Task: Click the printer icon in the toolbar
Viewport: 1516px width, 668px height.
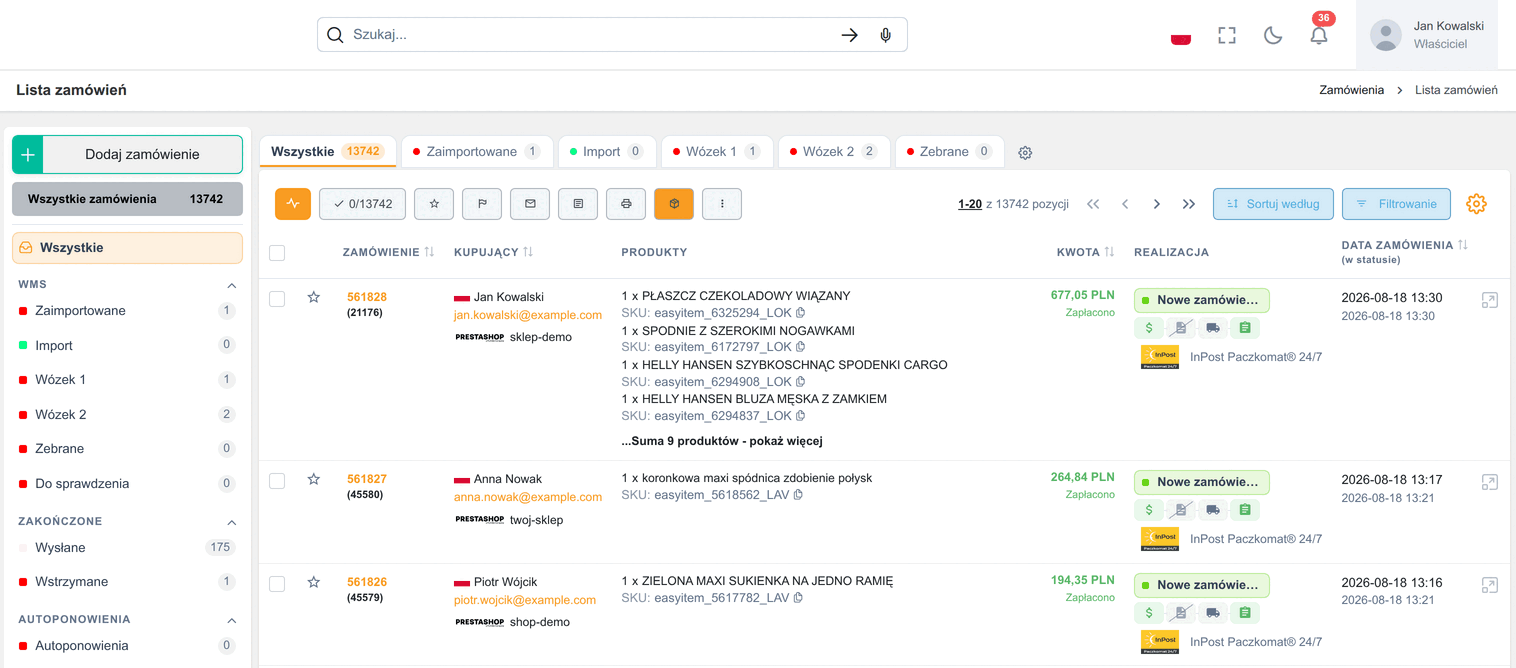Action: click(x=626, y=204)
